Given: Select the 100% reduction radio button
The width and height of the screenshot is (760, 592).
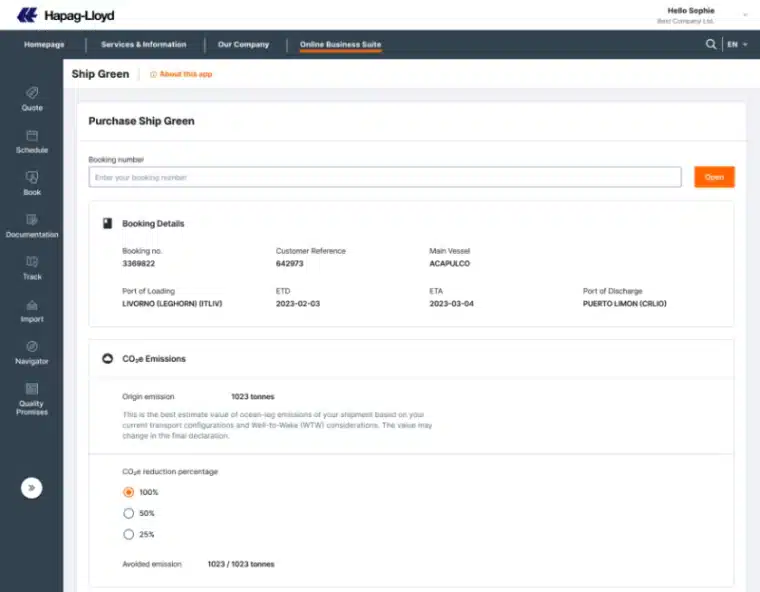Looking at the screenshot, I should (128, 492).
